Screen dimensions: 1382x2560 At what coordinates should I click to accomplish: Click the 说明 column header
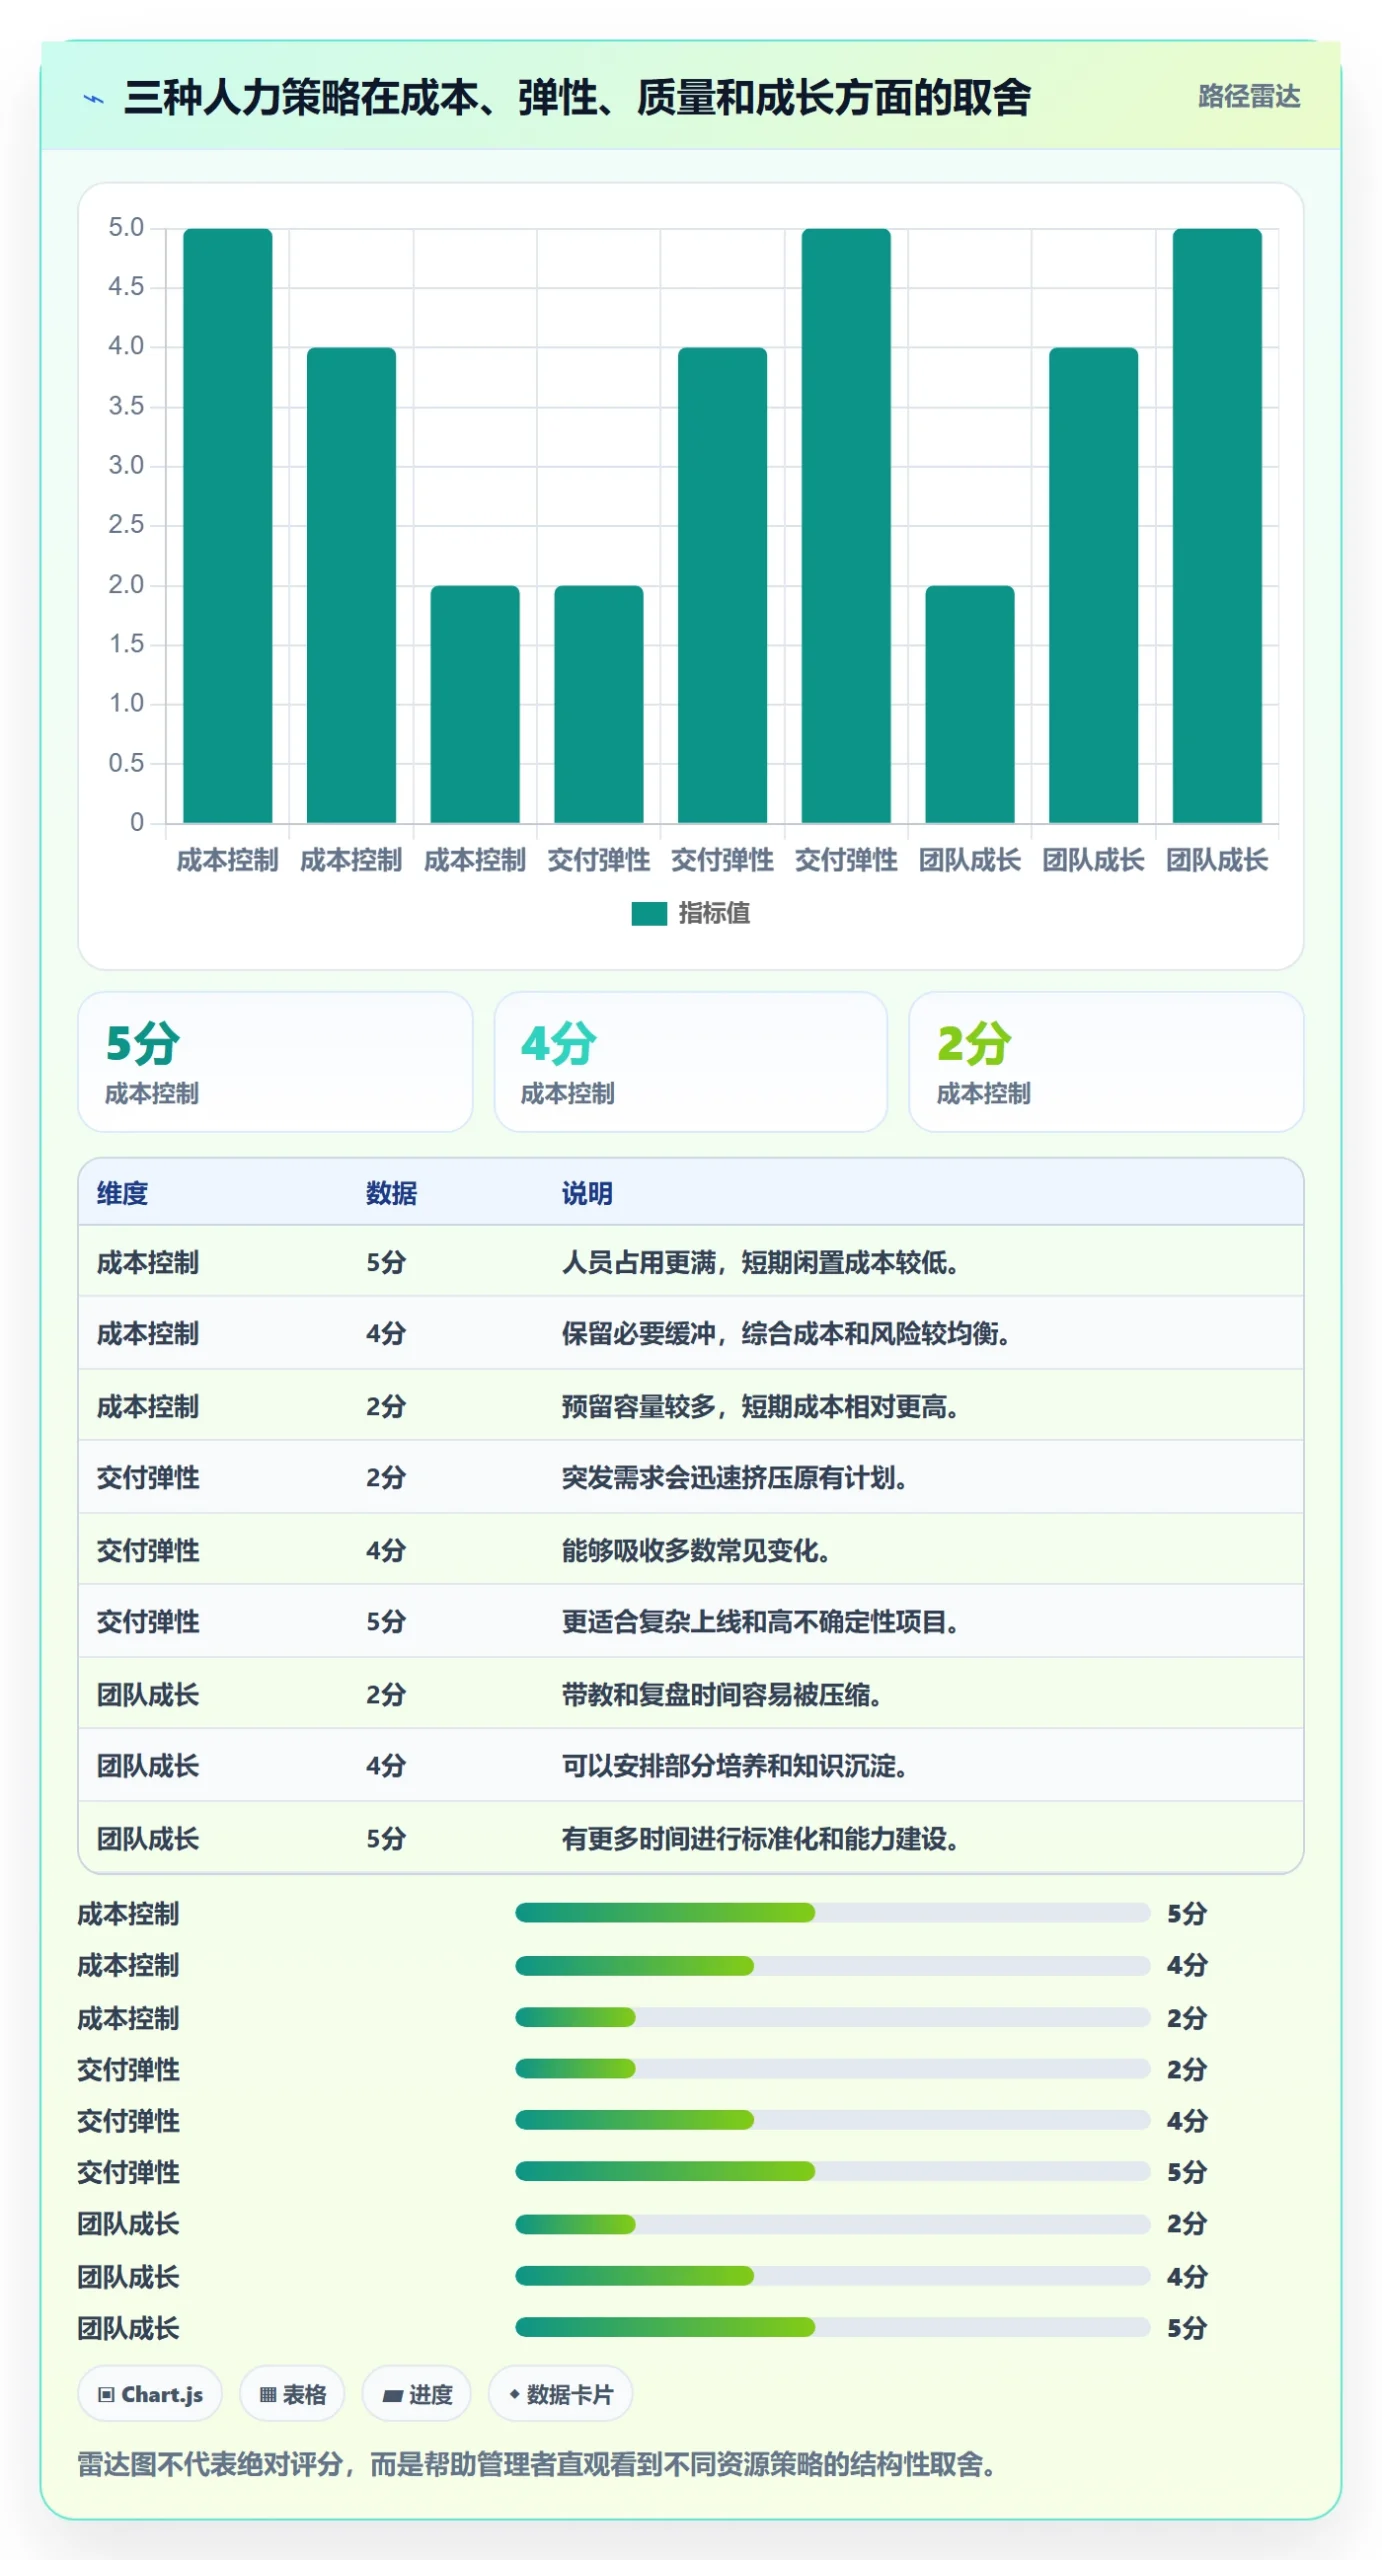587,1193
